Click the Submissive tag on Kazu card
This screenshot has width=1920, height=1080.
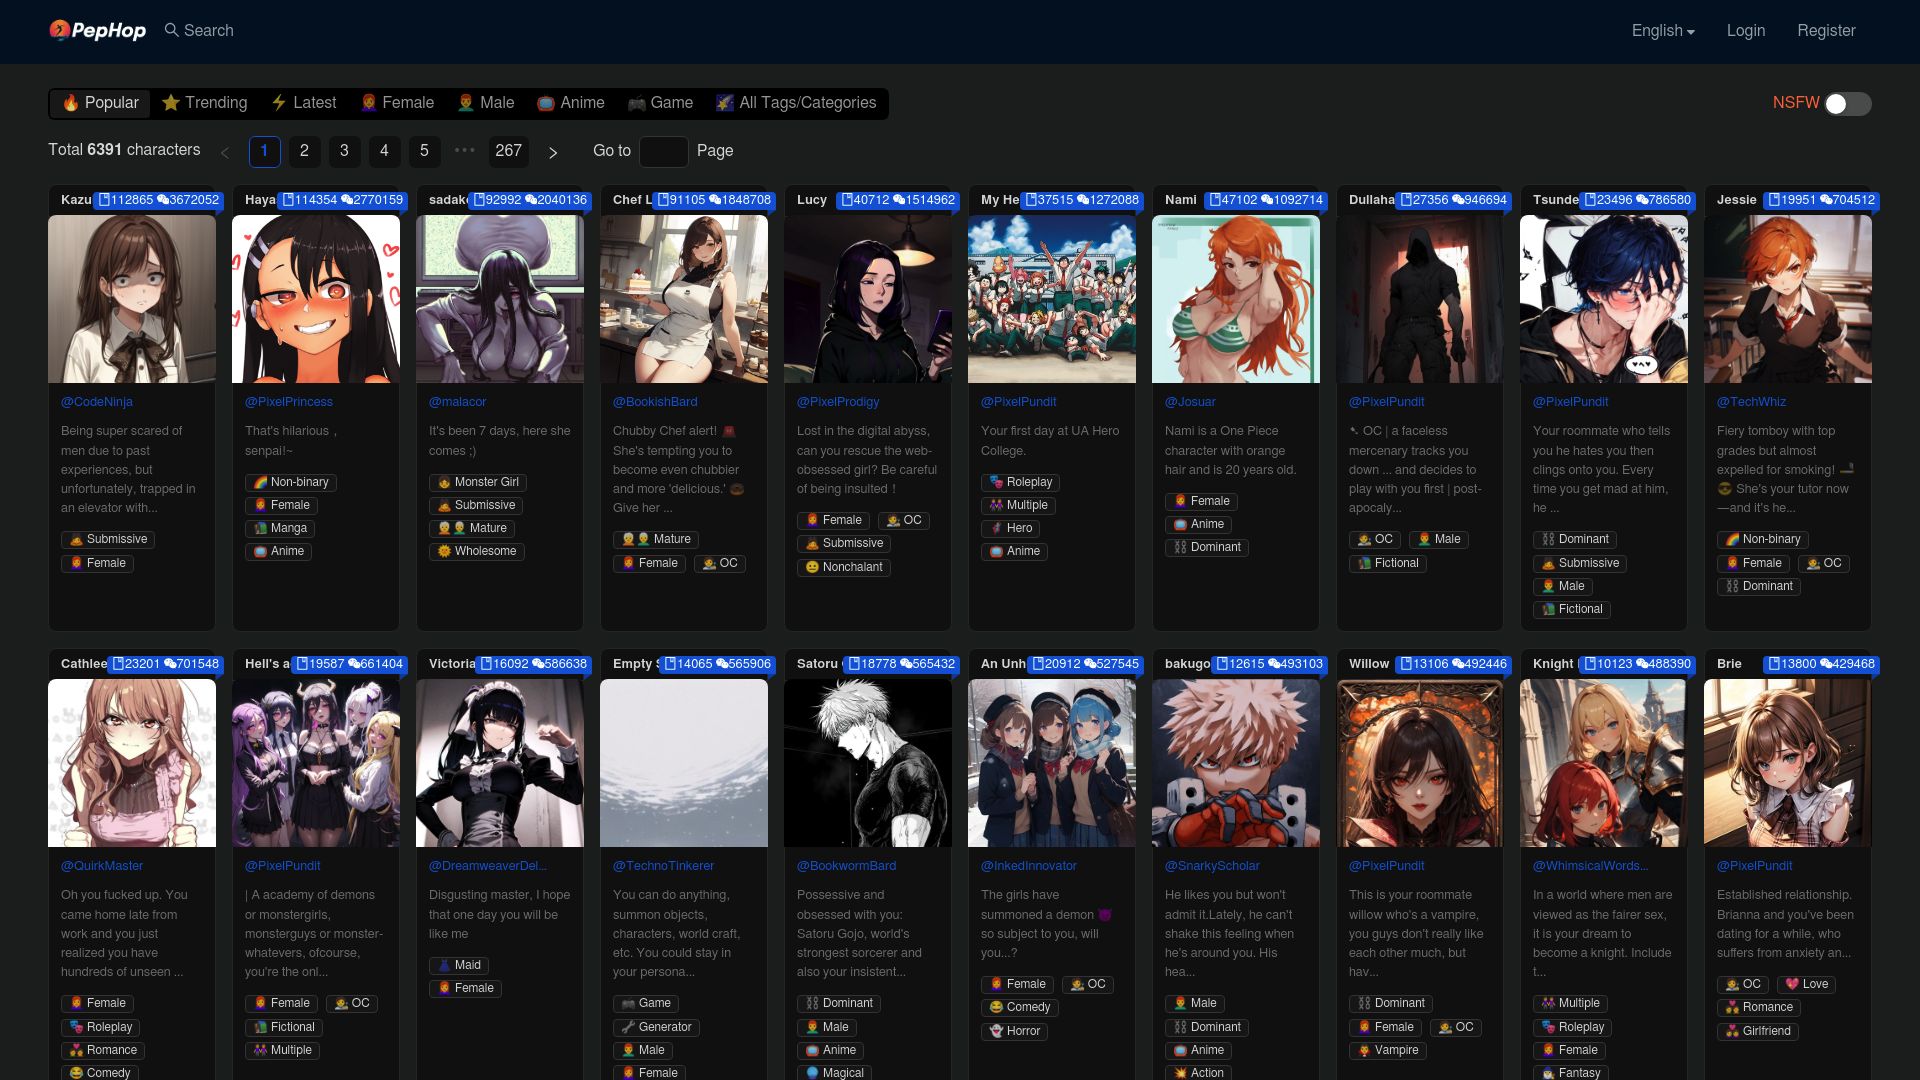(108, 539)
